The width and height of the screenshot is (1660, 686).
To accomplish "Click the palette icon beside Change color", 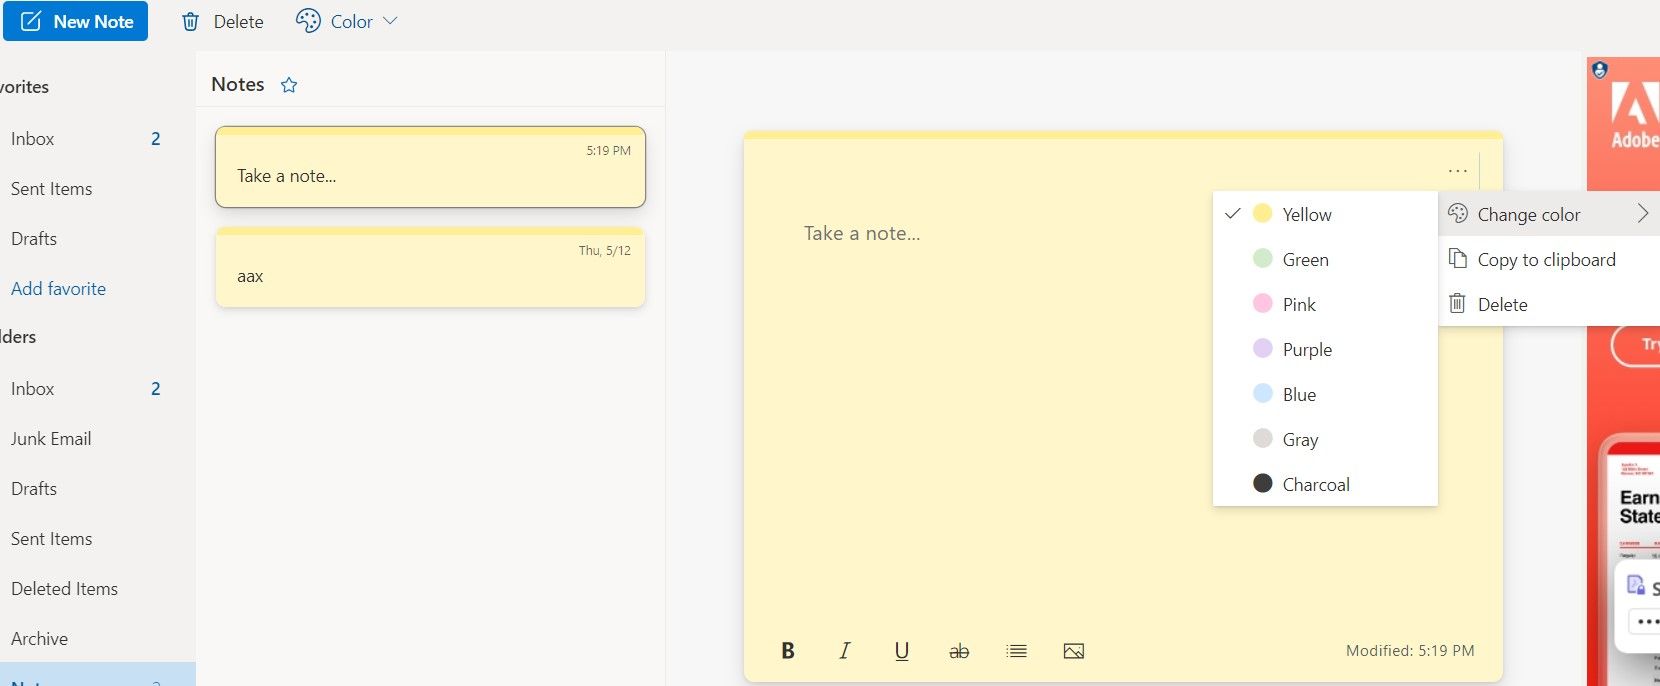I will [1458, 214].
